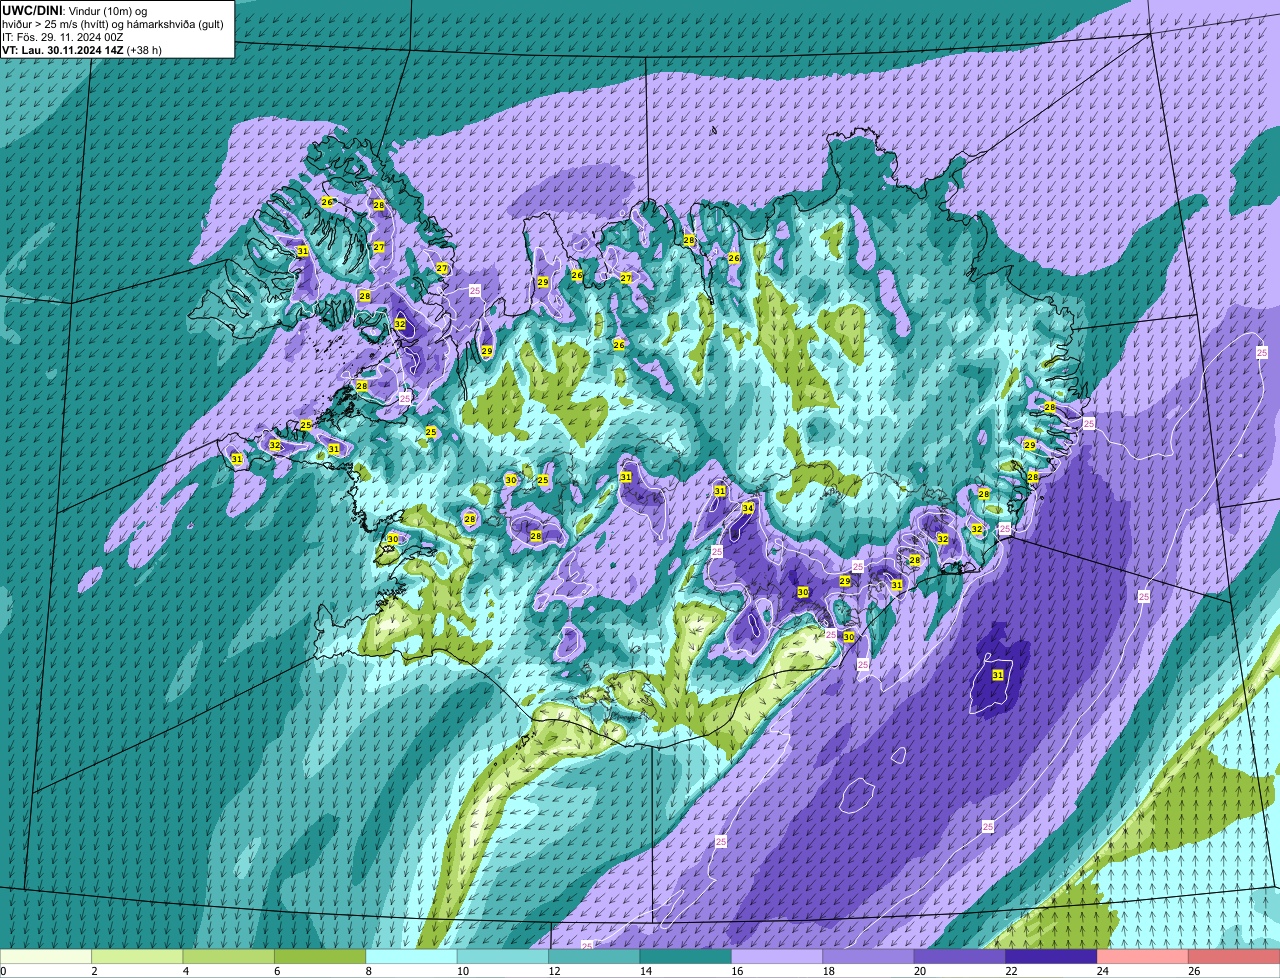The image size is (1280, 978).
Task: Select the '26' tick label on color scale
Action: tap(1193, 971)
